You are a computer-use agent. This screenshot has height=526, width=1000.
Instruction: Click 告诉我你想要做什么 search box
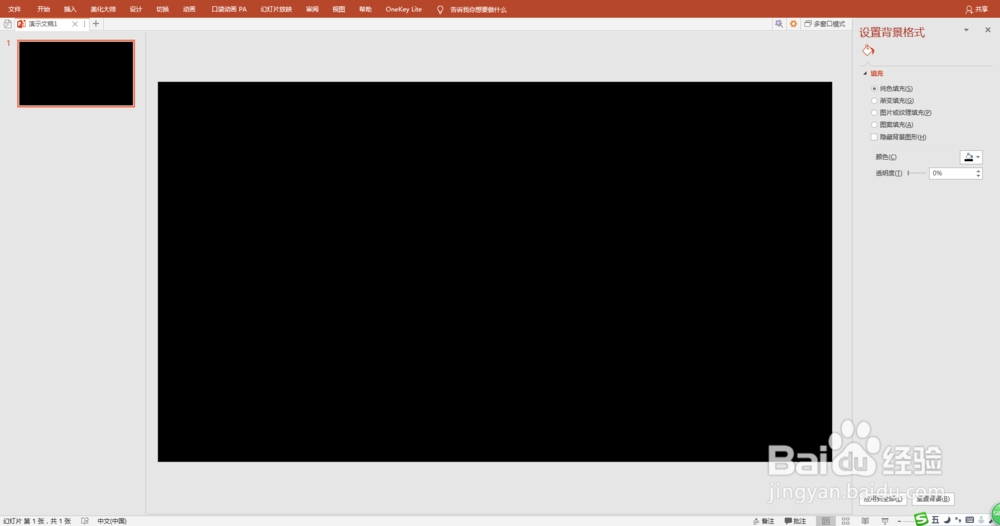coord(478,10)
